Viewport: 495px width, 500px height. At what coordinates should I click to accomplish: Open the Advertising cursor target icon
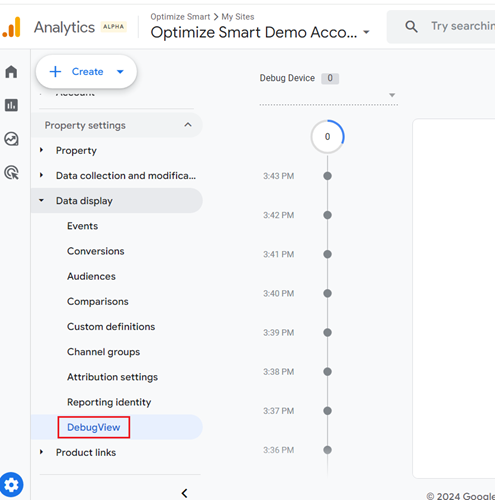click(12, 173)
